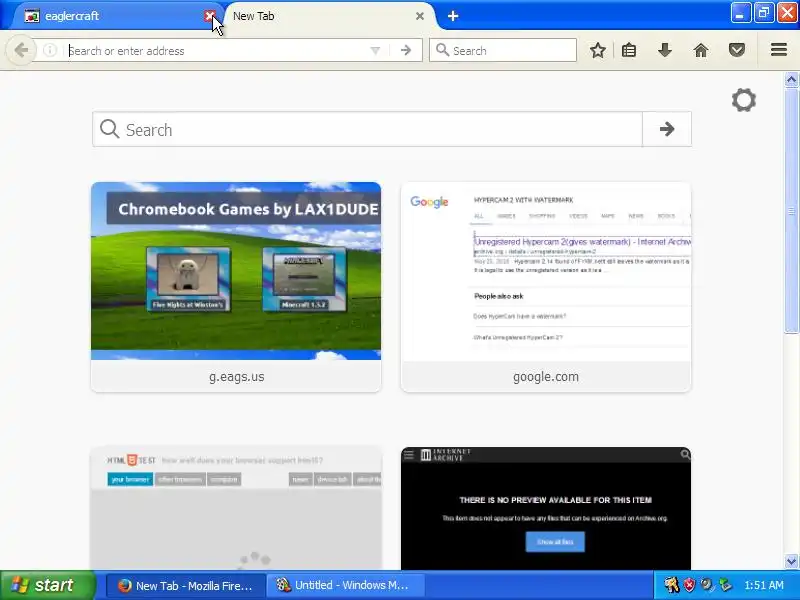Click the red shield security tray icon
The height and width of the screenshot is (600, 800).
[x=689, y=585]
